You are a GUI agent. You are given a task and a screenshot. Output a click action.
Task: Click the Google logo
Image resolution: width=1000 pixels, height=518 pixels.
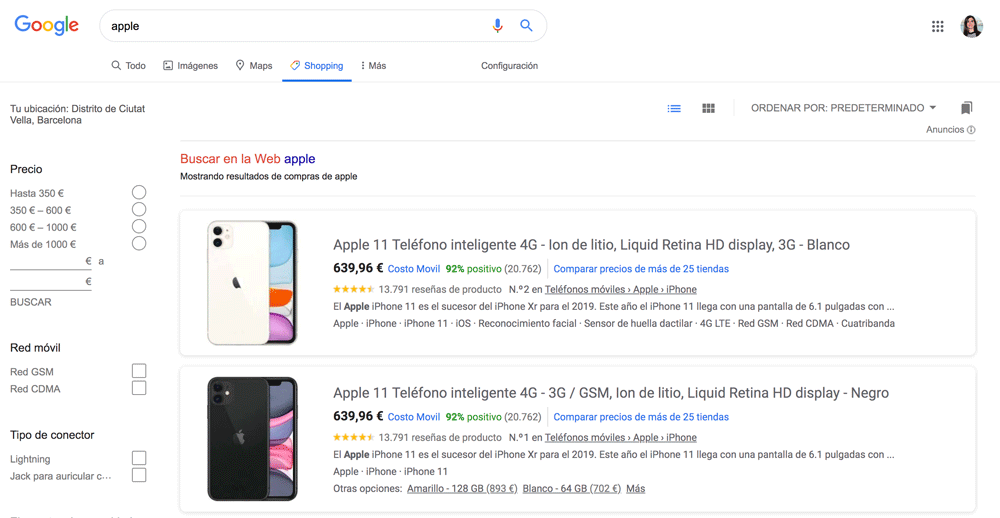tap(46, 26)
